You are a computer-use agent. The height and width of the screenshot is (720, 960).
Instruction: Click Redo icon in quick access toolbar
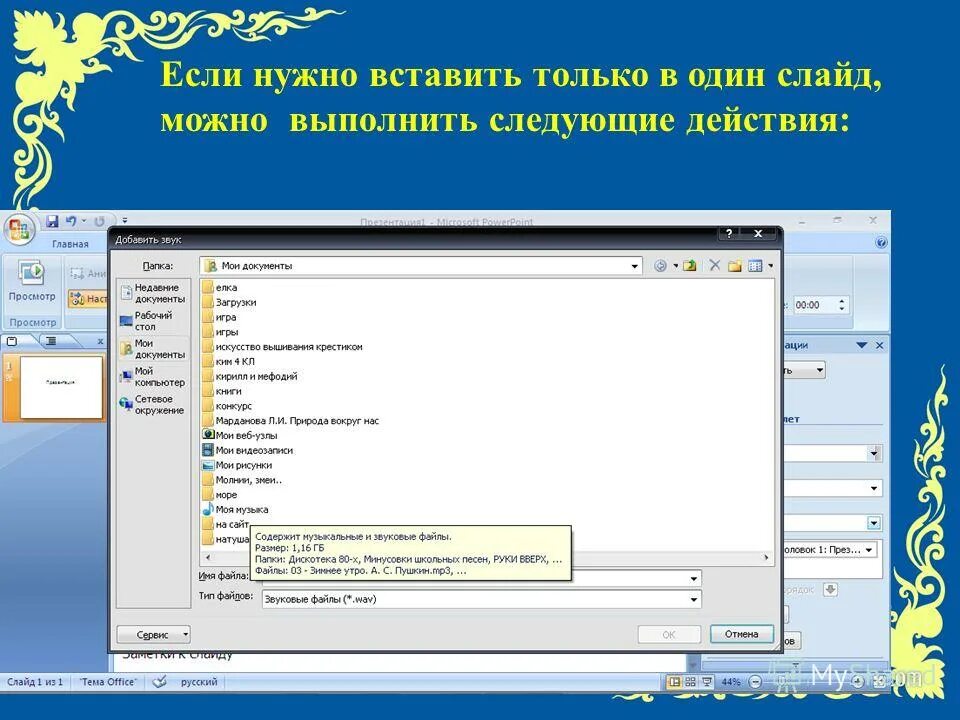(99, 221)
